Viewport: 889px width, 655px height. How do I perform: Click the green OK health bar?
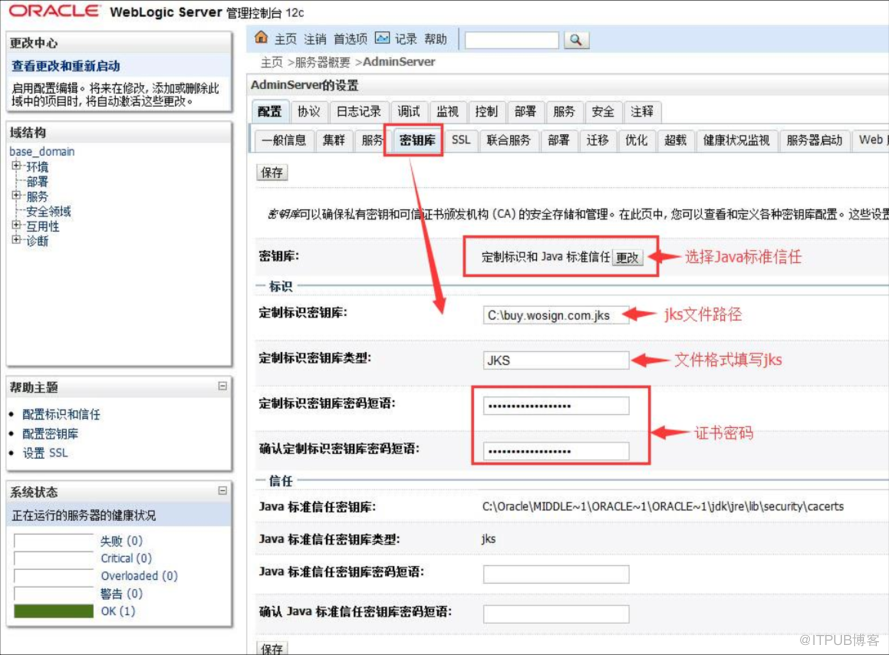[54, 611]
